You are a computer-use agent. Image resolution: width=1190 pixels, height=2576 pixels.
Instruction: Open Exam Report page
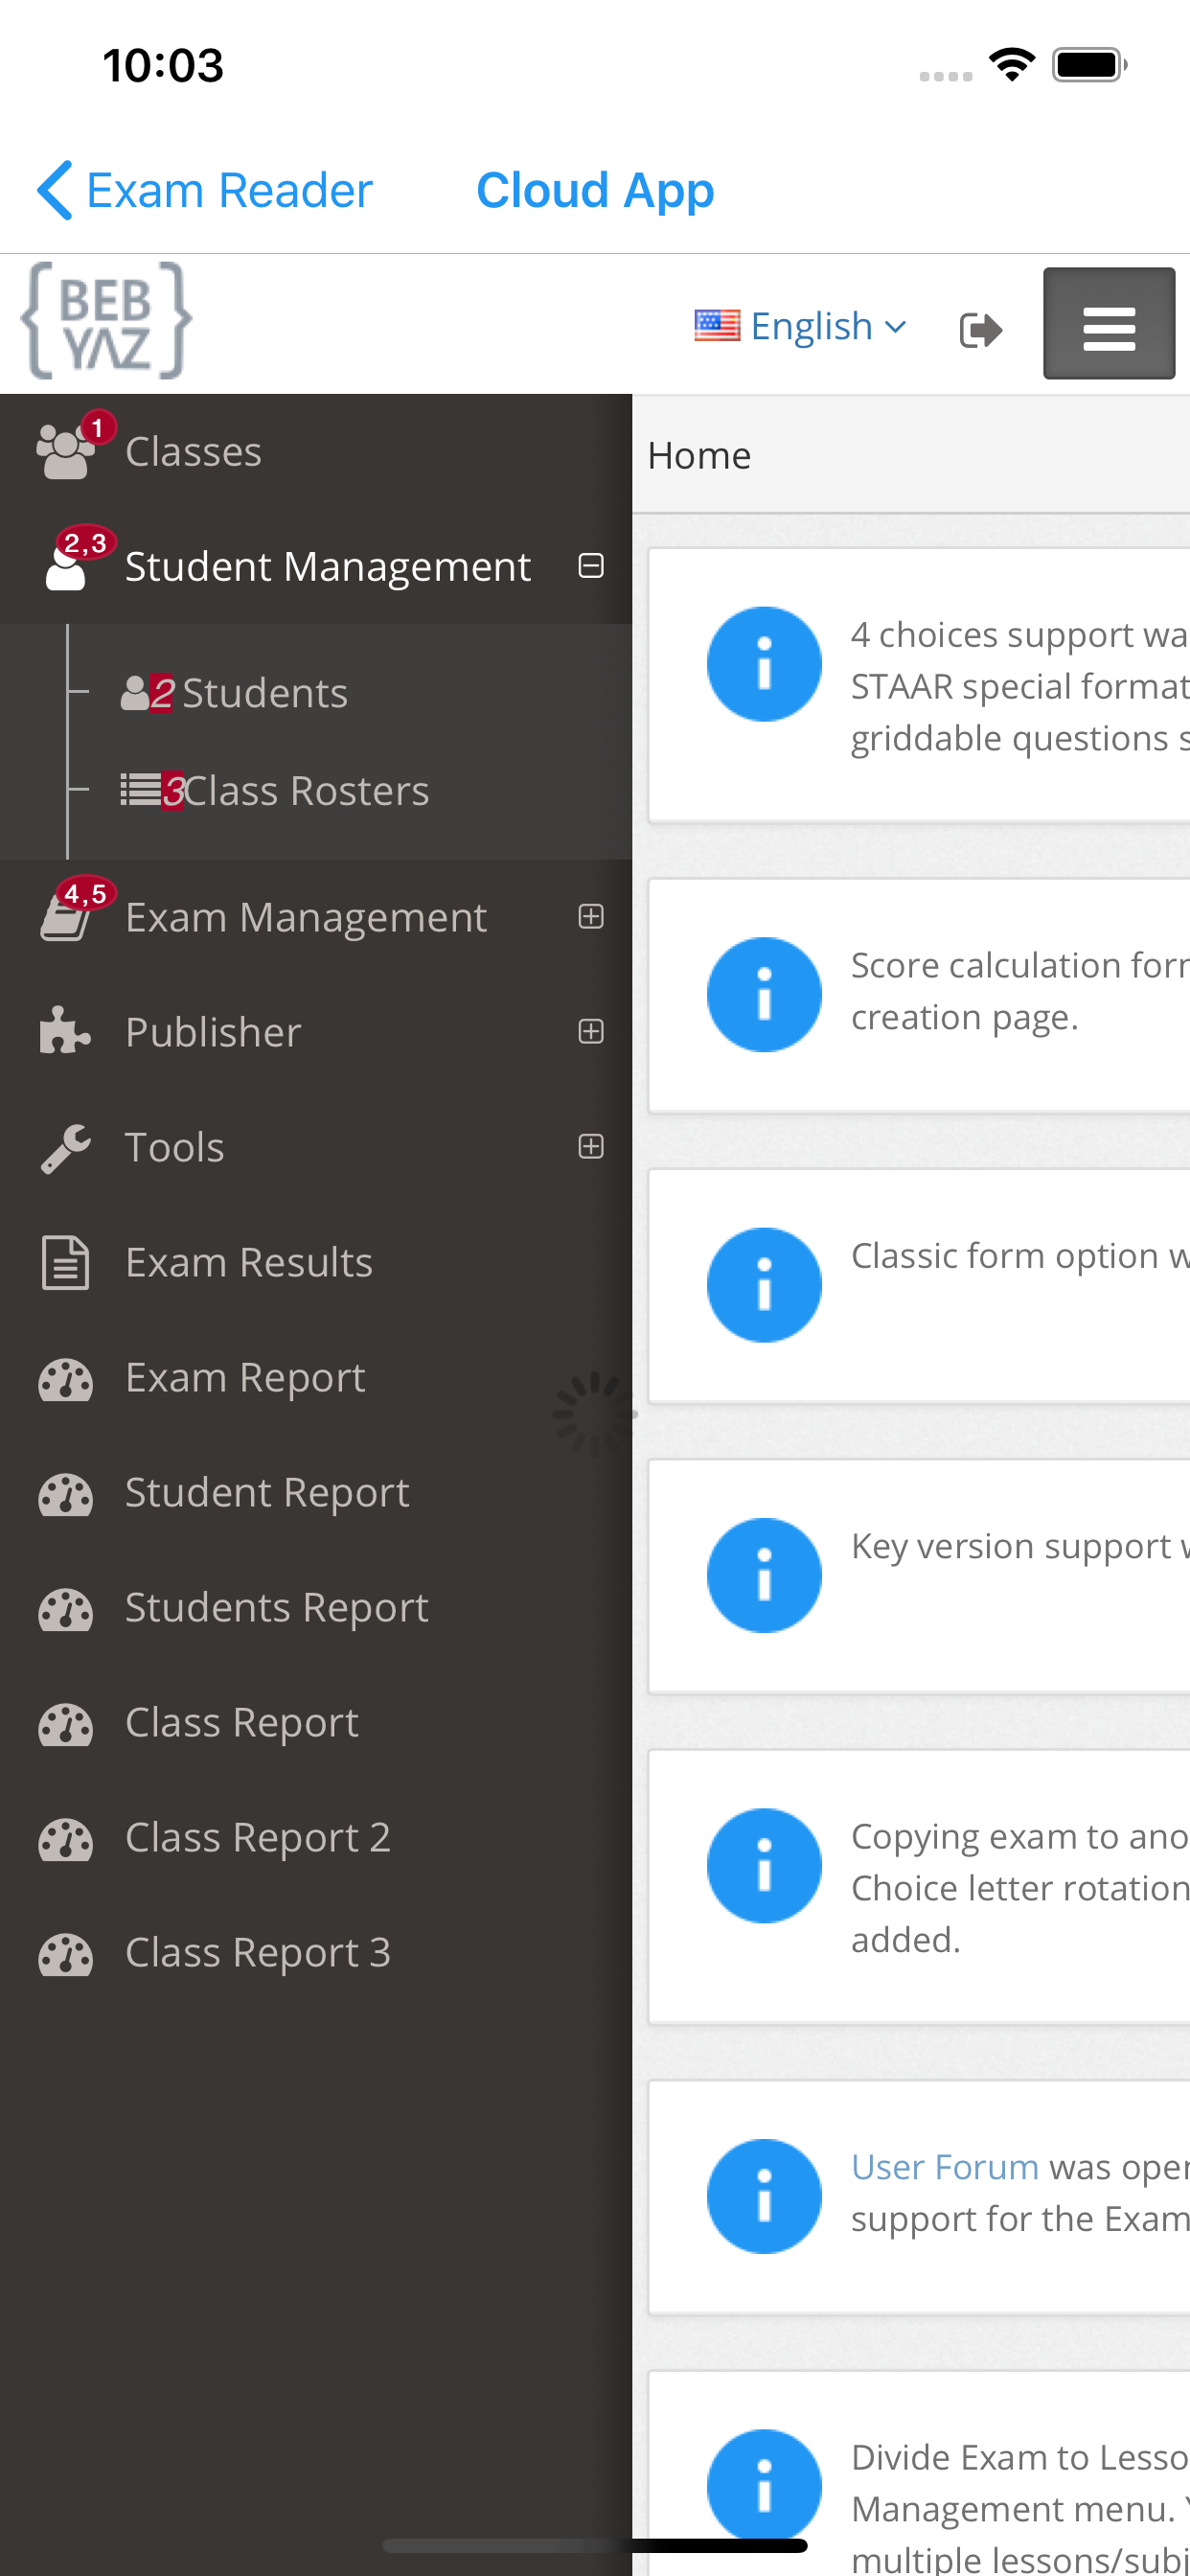click(316, 1377)
